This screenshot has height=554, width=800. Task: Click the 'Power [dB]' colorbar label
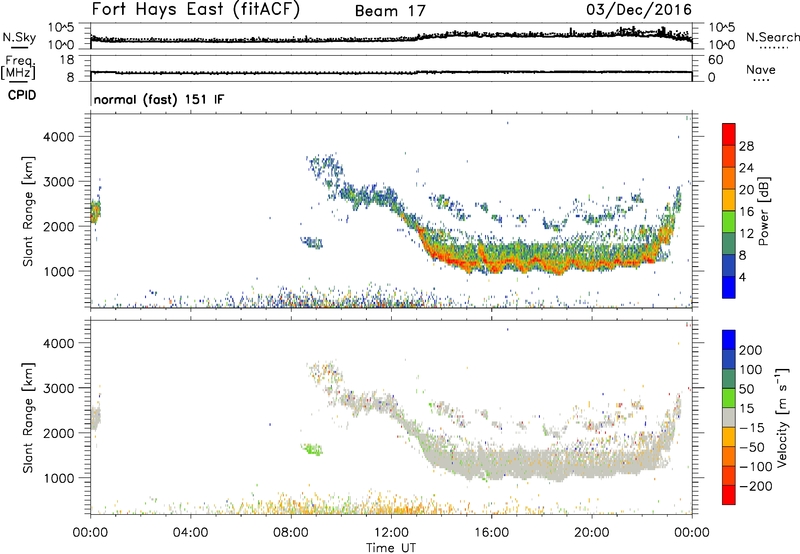764,211
